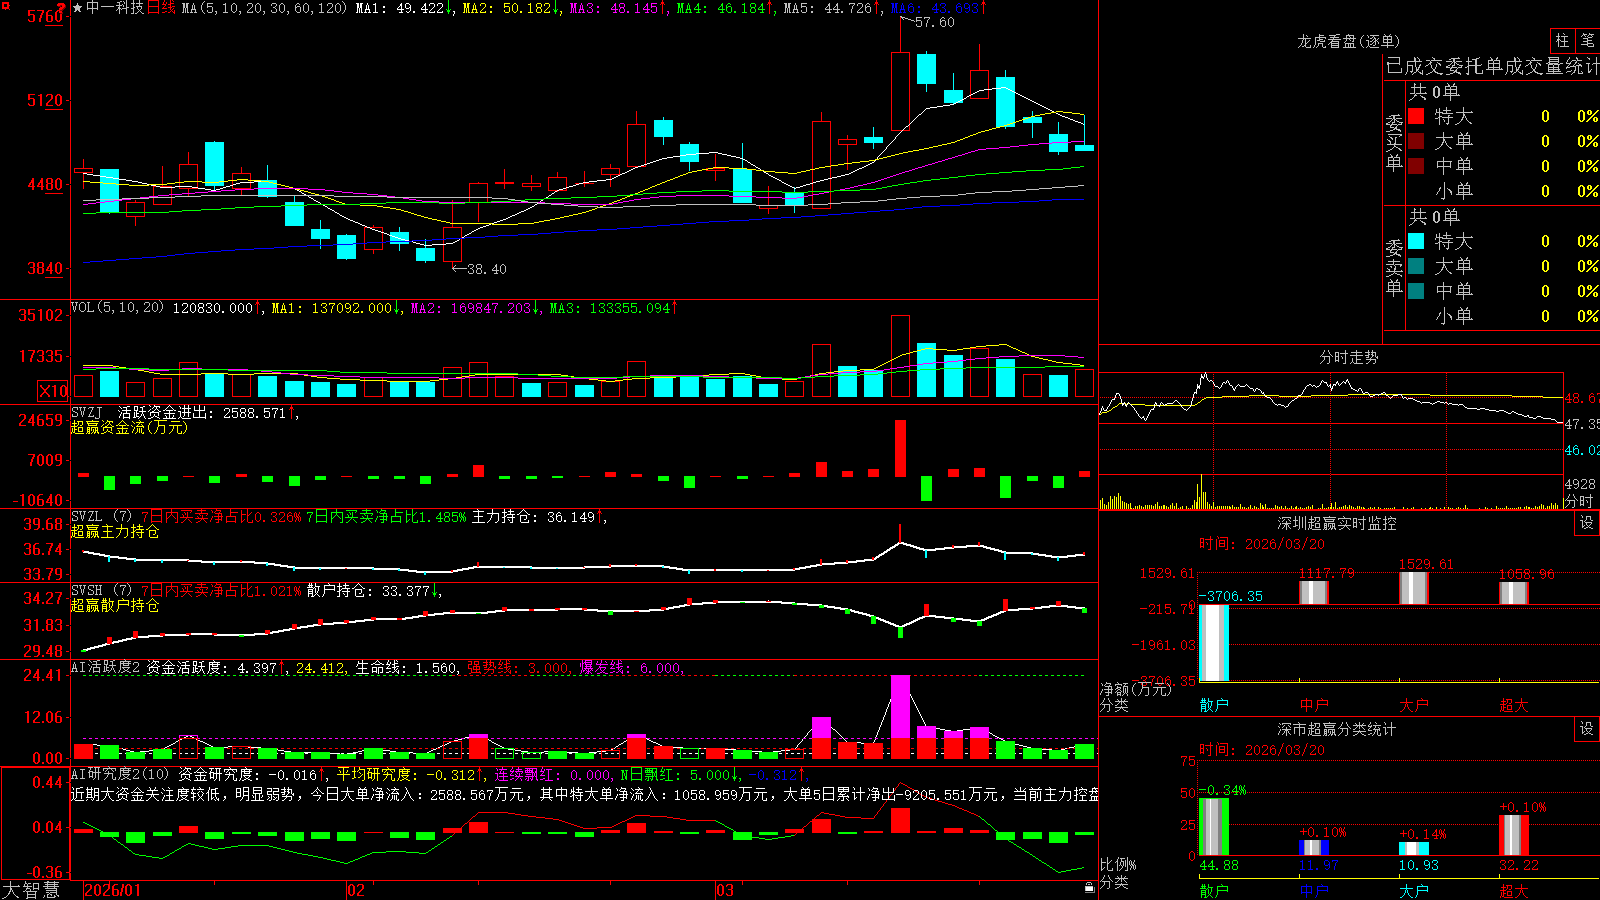Click the 龙虎看盘(逐单) panel title
The height and width of the screenshot is (900, 1600).
click(x=1348, y=41)
